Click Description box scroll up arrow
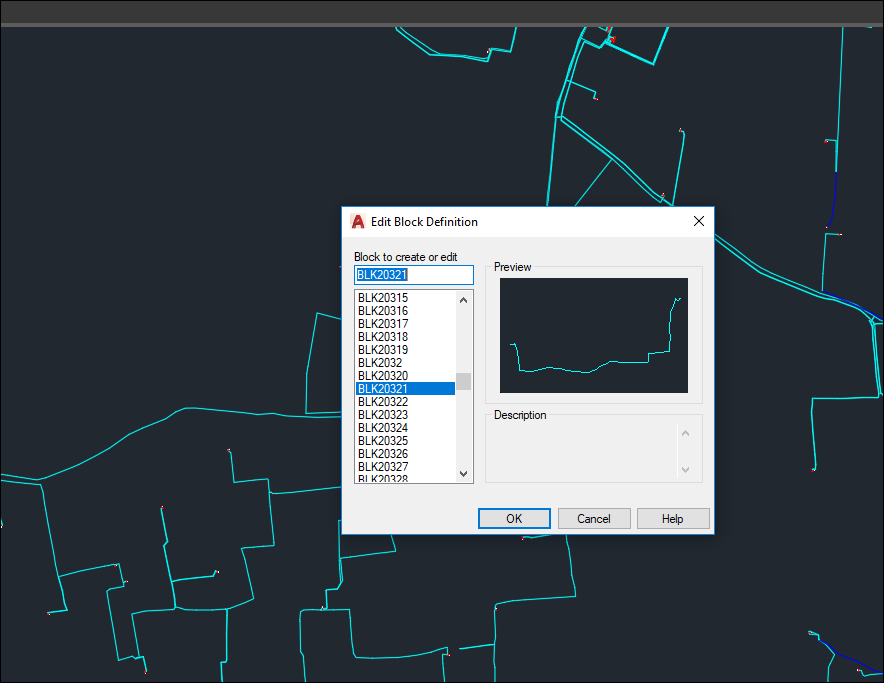The width and height of the screenshot is (884, 683). pyautogui.click(x=686, y=433)
